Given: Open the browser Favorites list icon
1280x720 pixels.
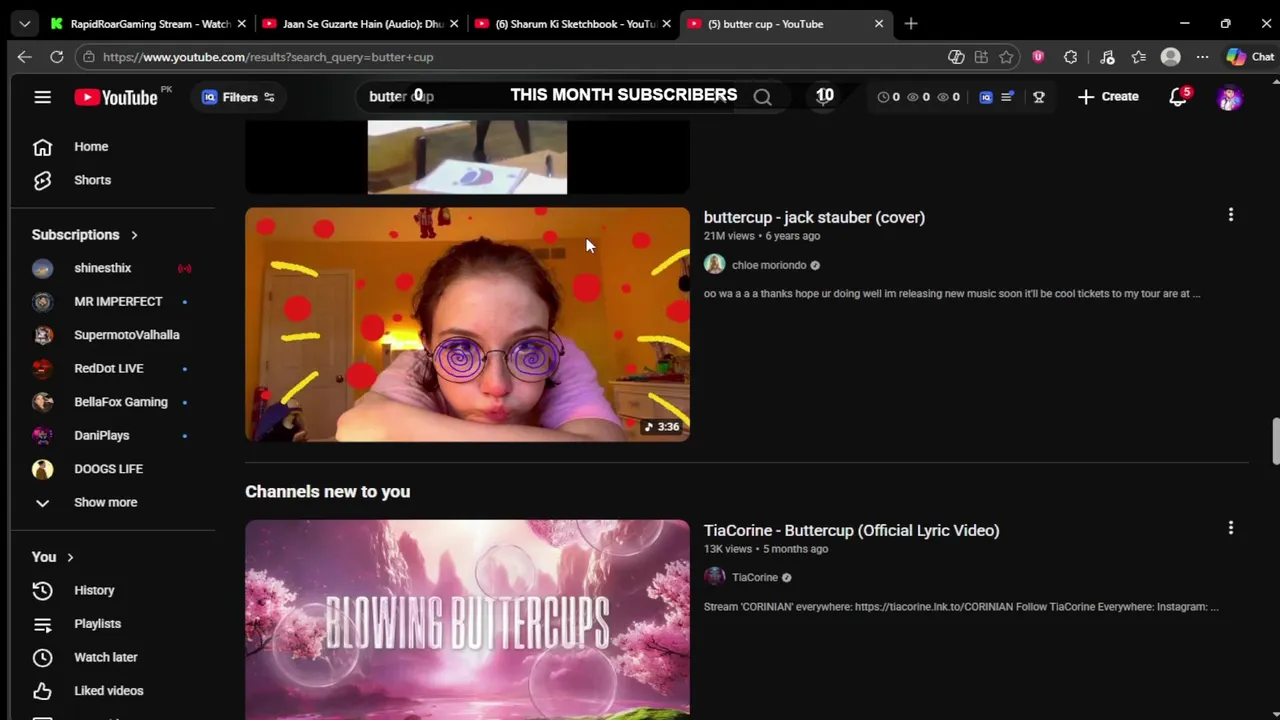Looking at the screenshot, I should 1139,57.
